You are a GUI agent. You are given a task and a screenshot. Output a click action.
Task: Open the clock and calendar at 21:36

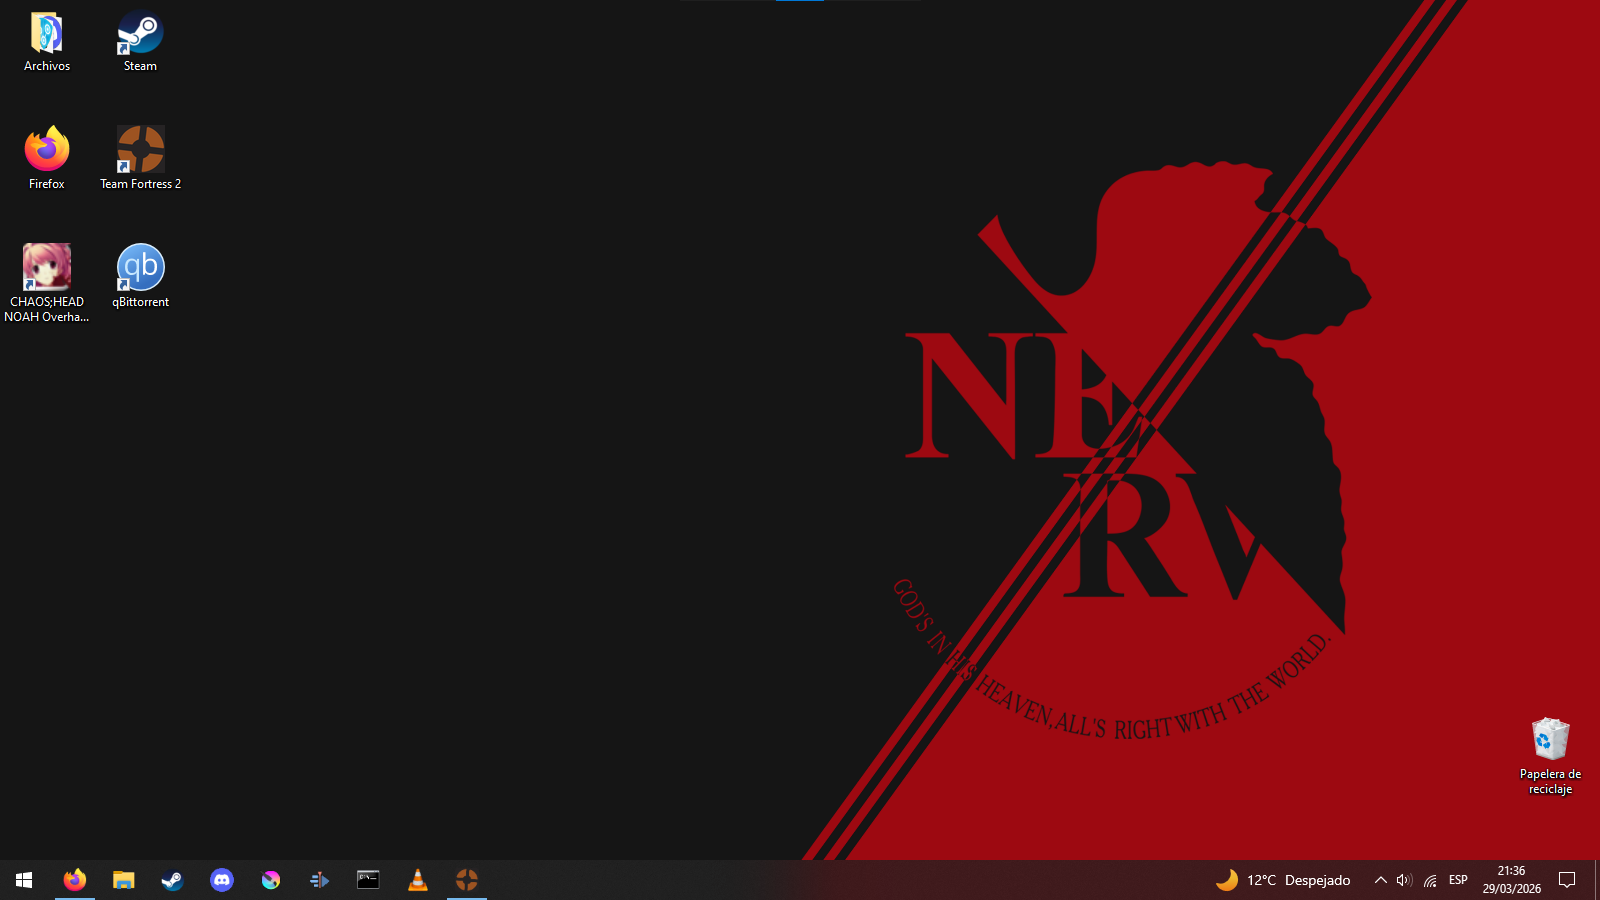click(x=1511, y=880)
